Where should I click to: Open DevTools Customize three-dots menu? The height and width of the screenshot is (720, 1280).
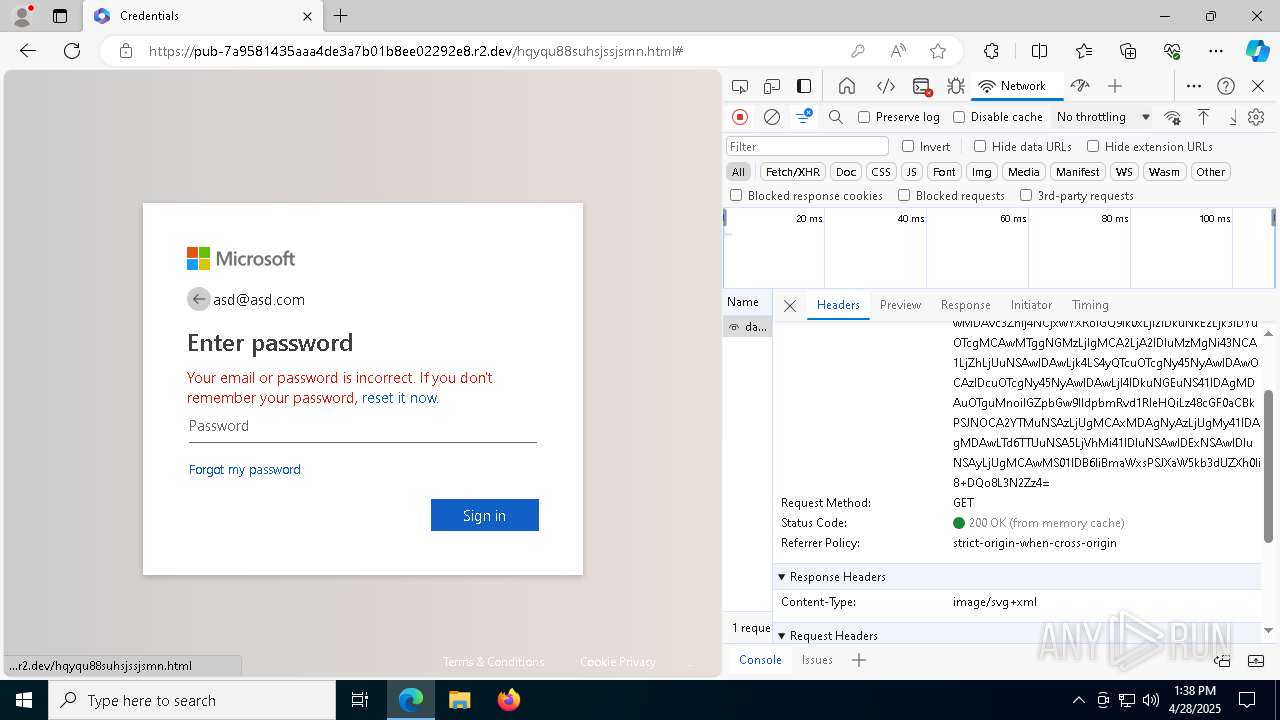tap(1194, 86)
